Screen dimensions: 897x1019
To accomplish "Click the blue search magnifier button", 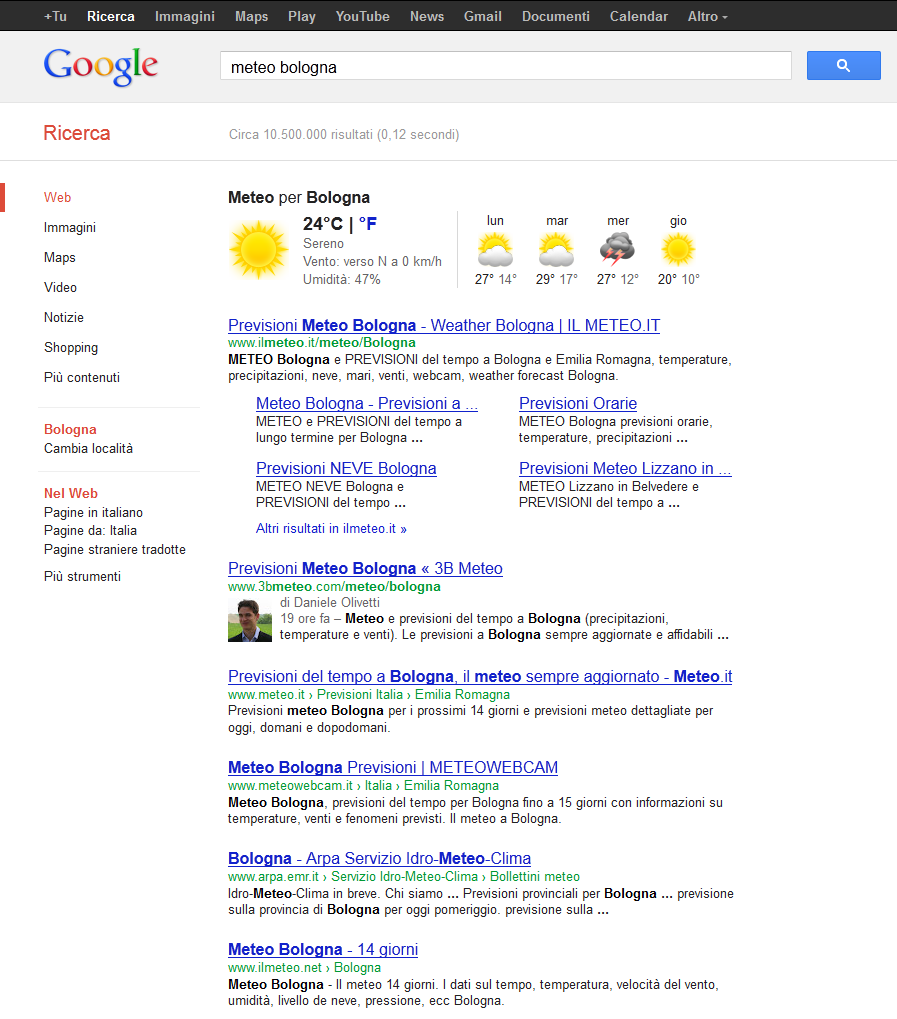I will 843,66.
